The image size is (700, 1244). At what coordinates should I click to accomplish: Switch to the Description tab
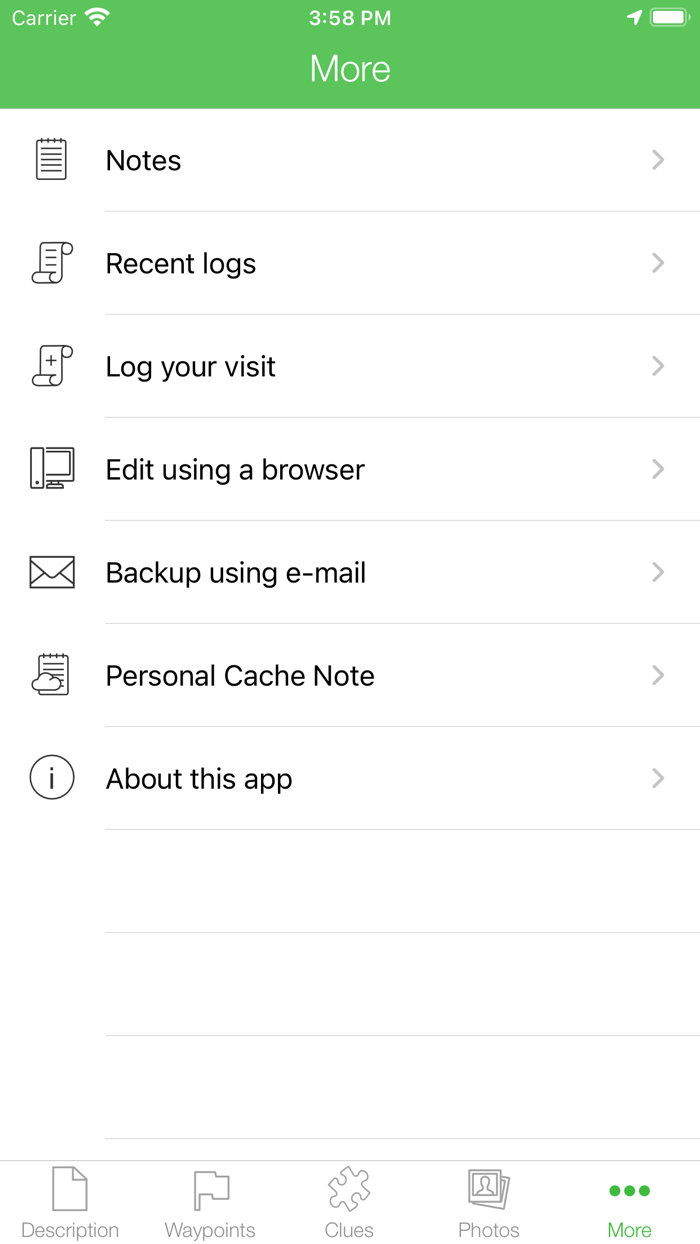tap(70, 1203)
